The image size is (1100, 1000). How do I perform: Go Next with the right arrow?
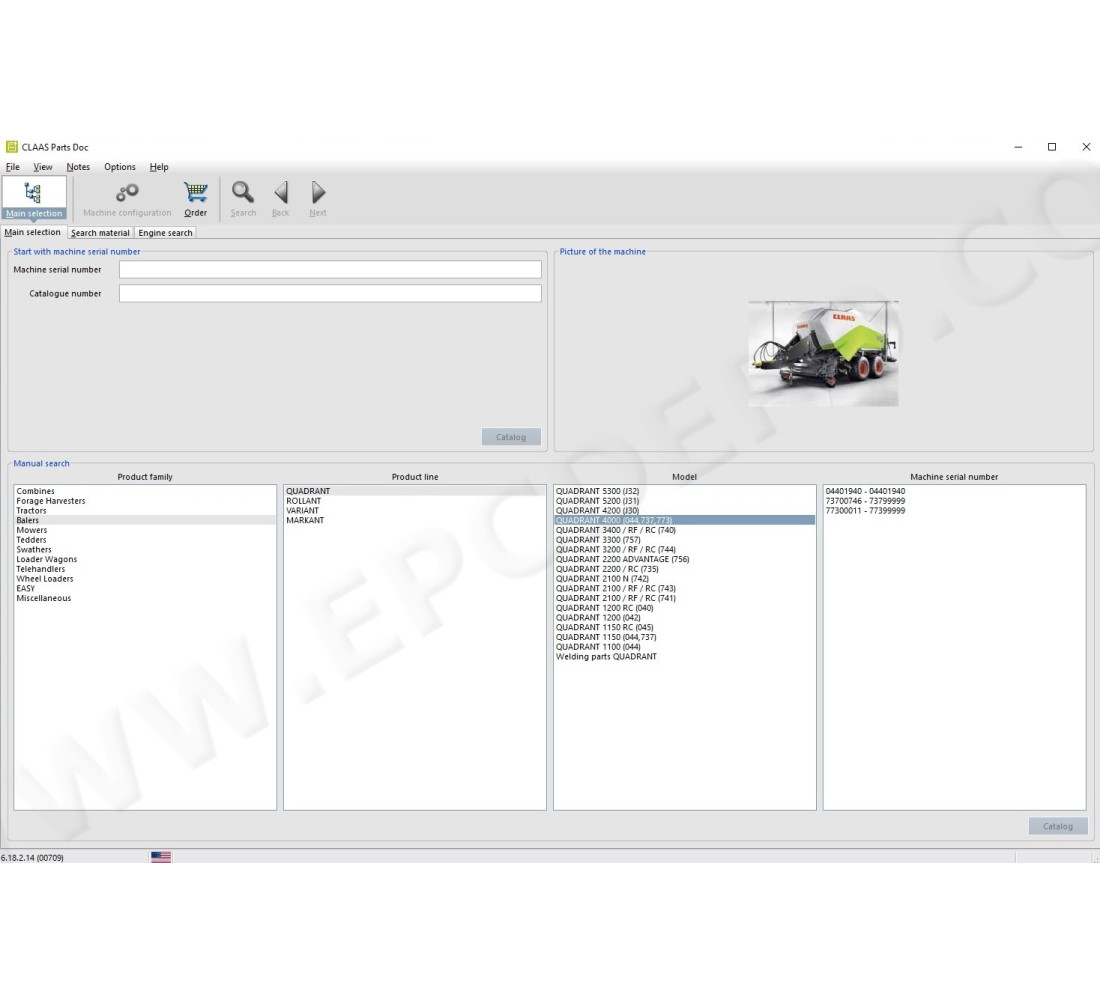click(x=318, y=199)
